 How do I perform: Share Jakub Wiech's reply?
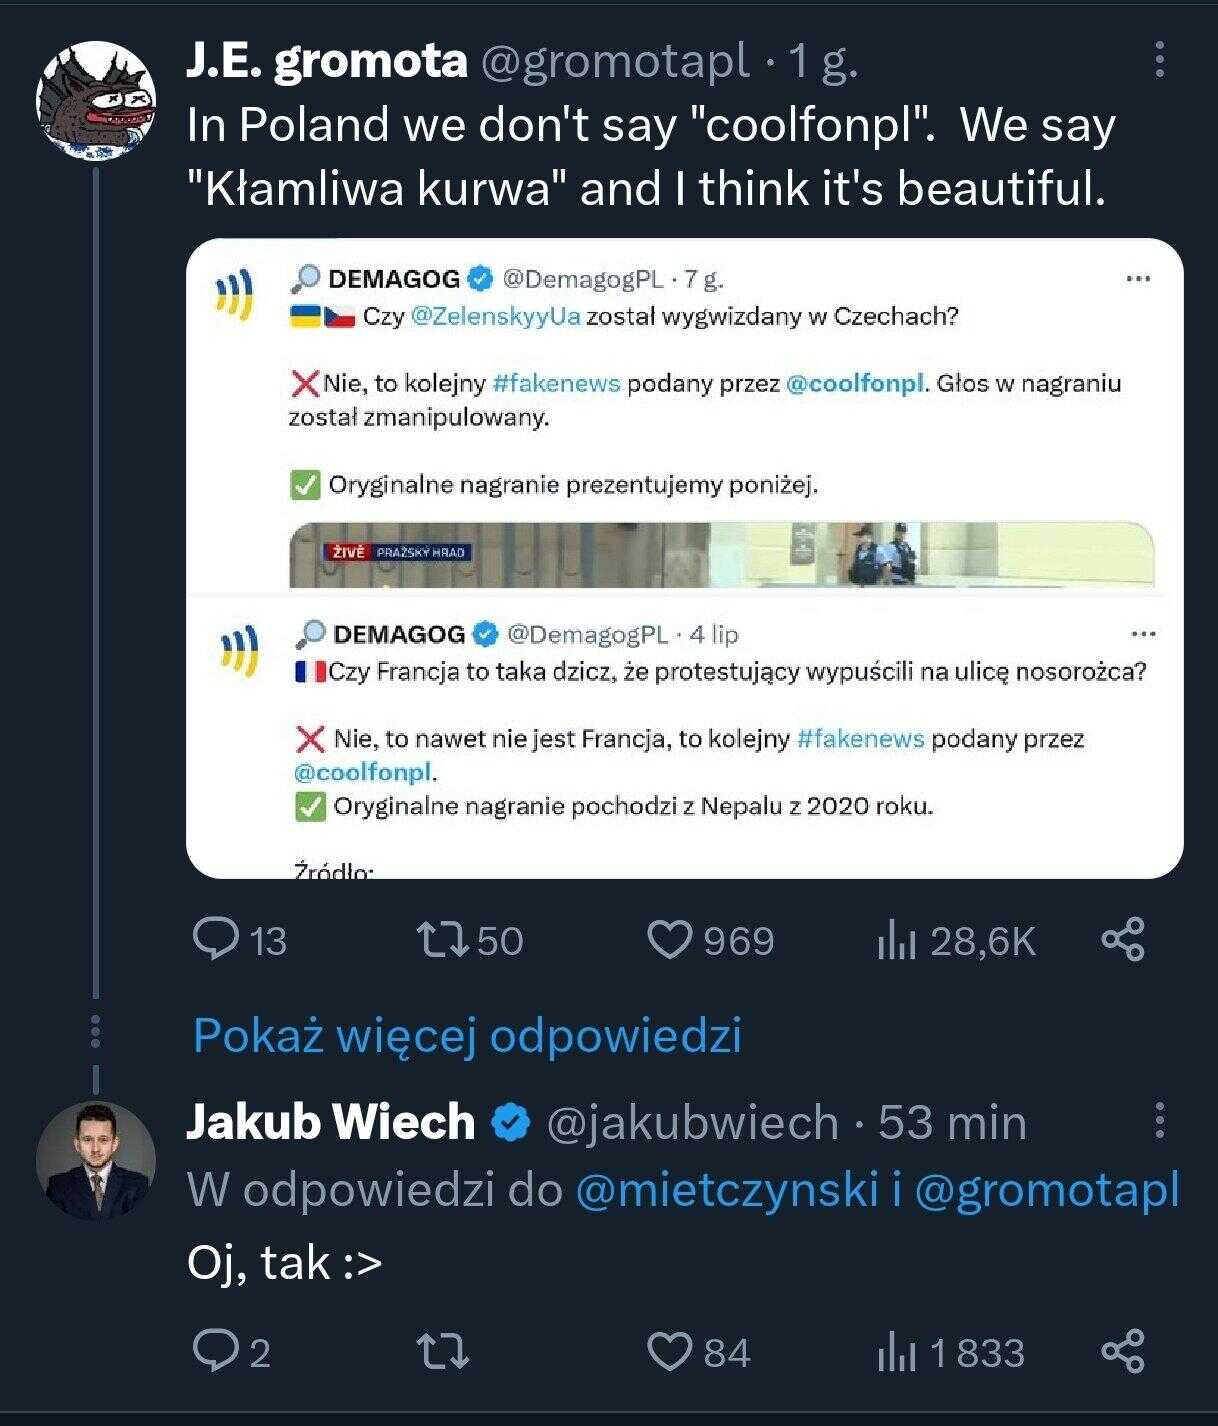point(1123,1352)
